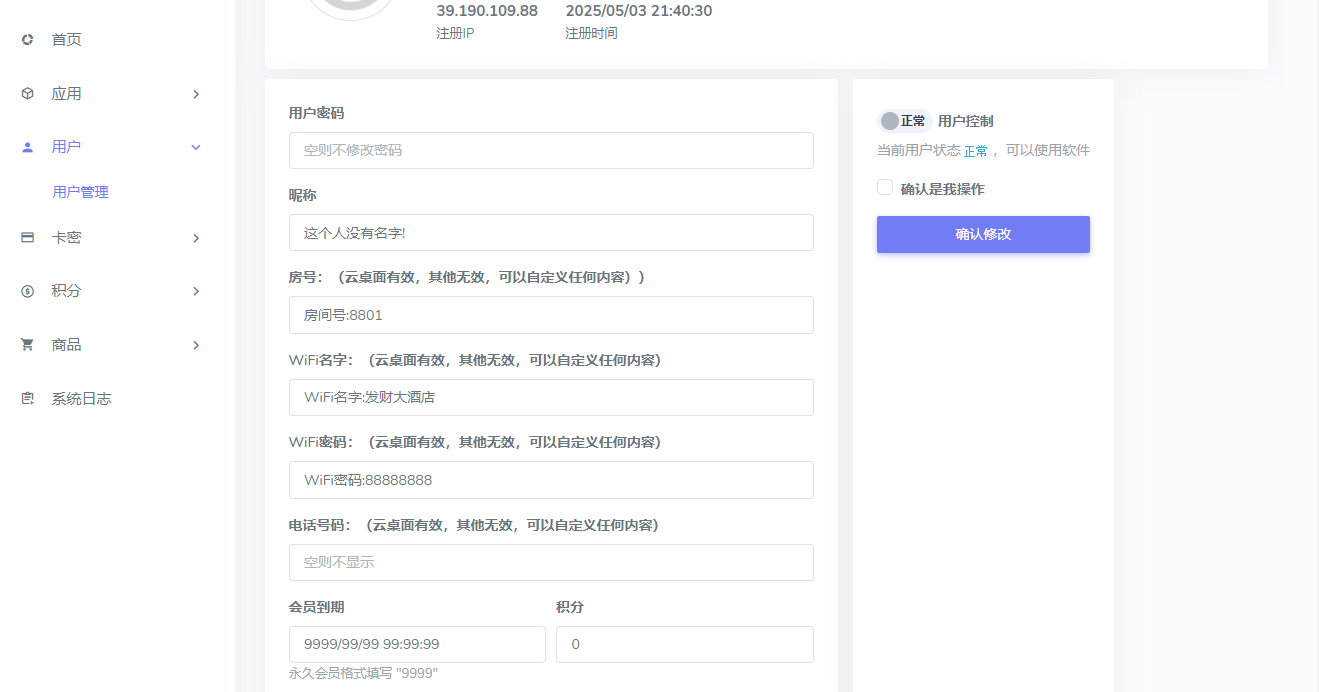This screenshot has width=1319, height=692.
Task: Click the home icon beside 首页
Action: [25, 39]
